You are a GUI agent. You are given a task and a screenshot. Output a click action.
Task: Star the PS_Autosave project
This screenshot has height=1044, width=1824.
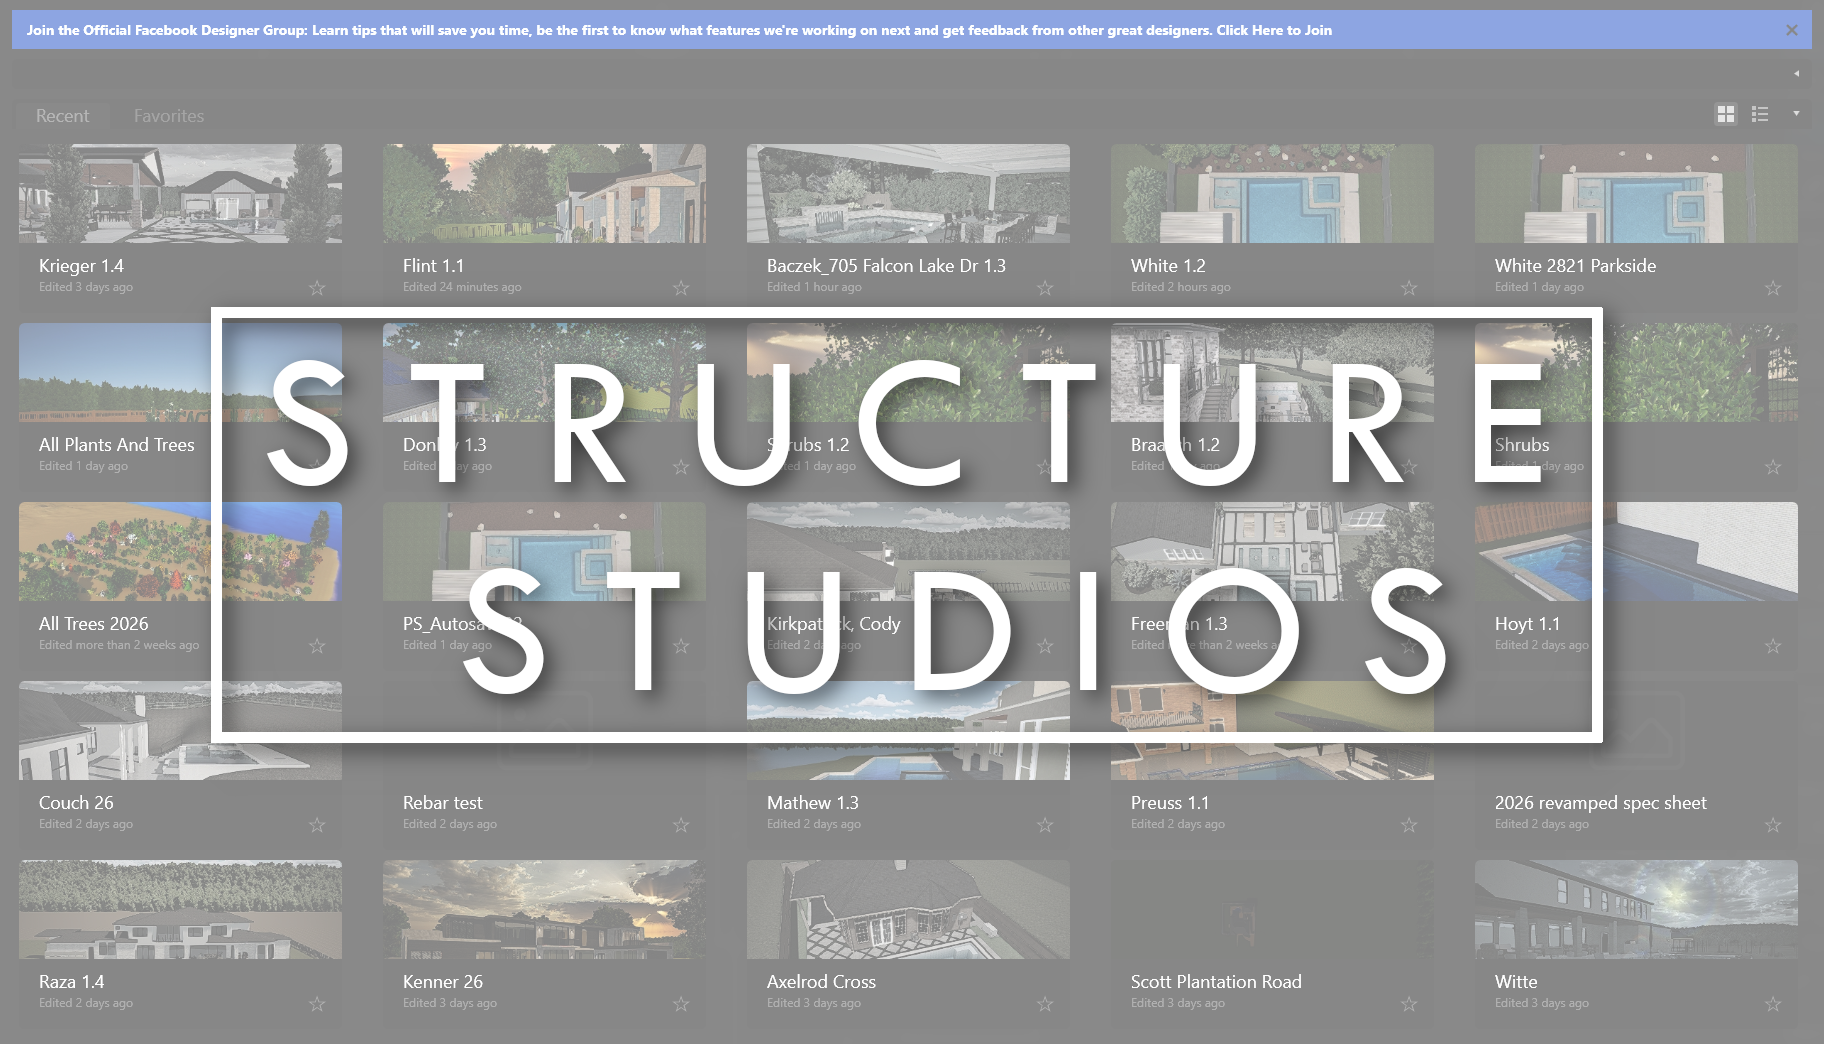681,646
